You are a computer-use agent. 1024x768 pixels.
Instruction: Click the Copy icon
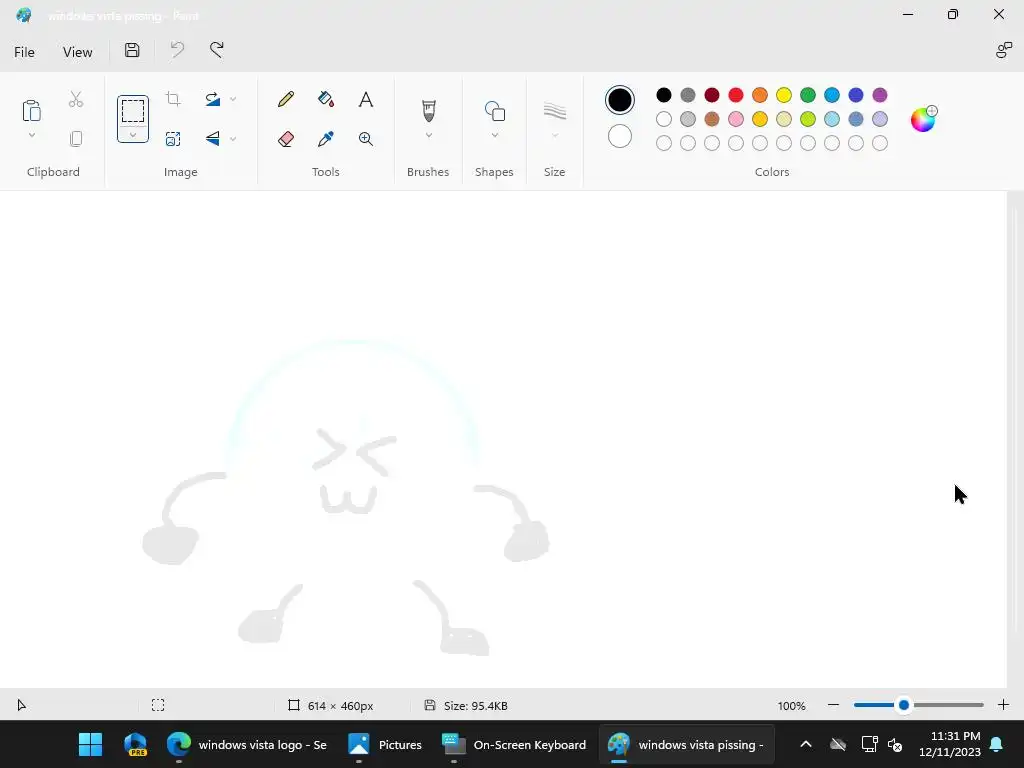pyautogui.click(x=76, y=138)
